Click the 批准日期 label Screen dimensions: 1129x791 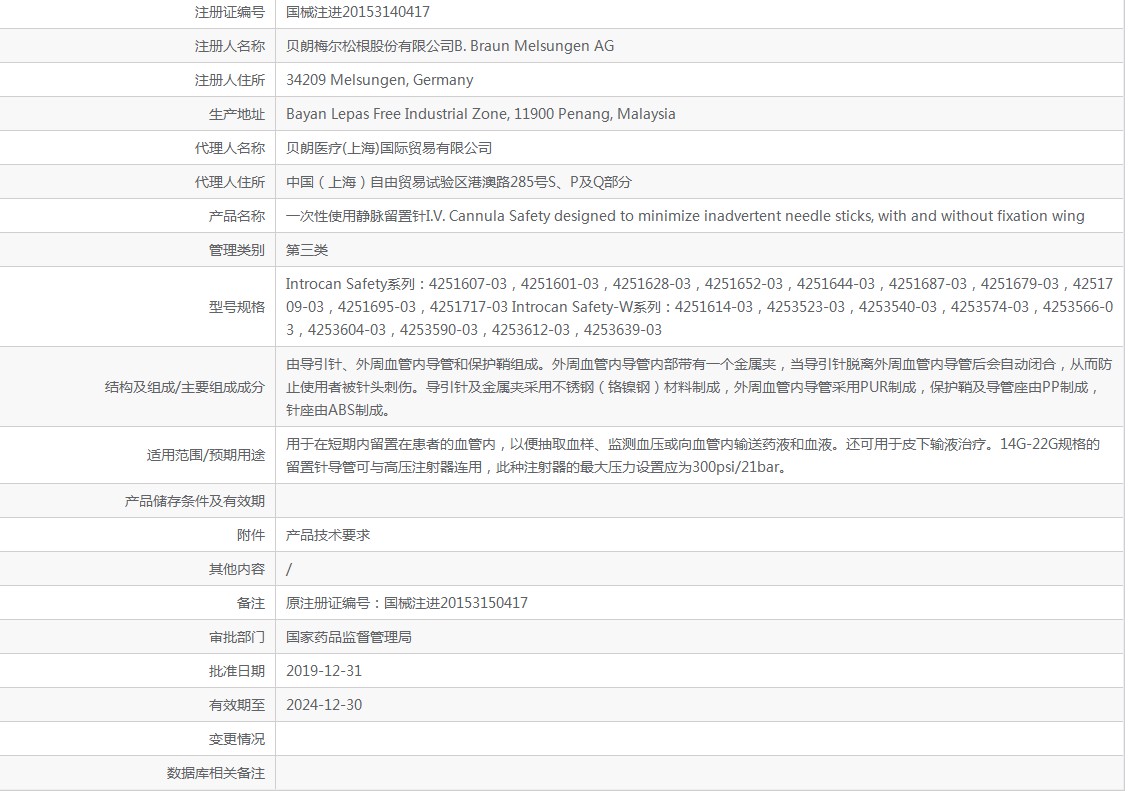(237, 671)
